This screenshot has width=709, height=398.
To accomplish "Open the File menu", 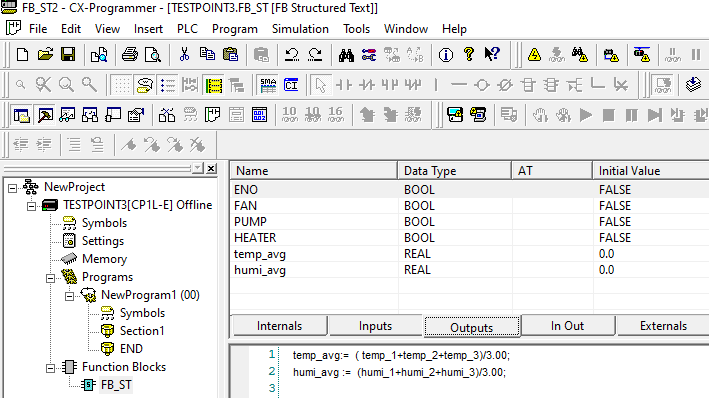I will tap(38, 29).
